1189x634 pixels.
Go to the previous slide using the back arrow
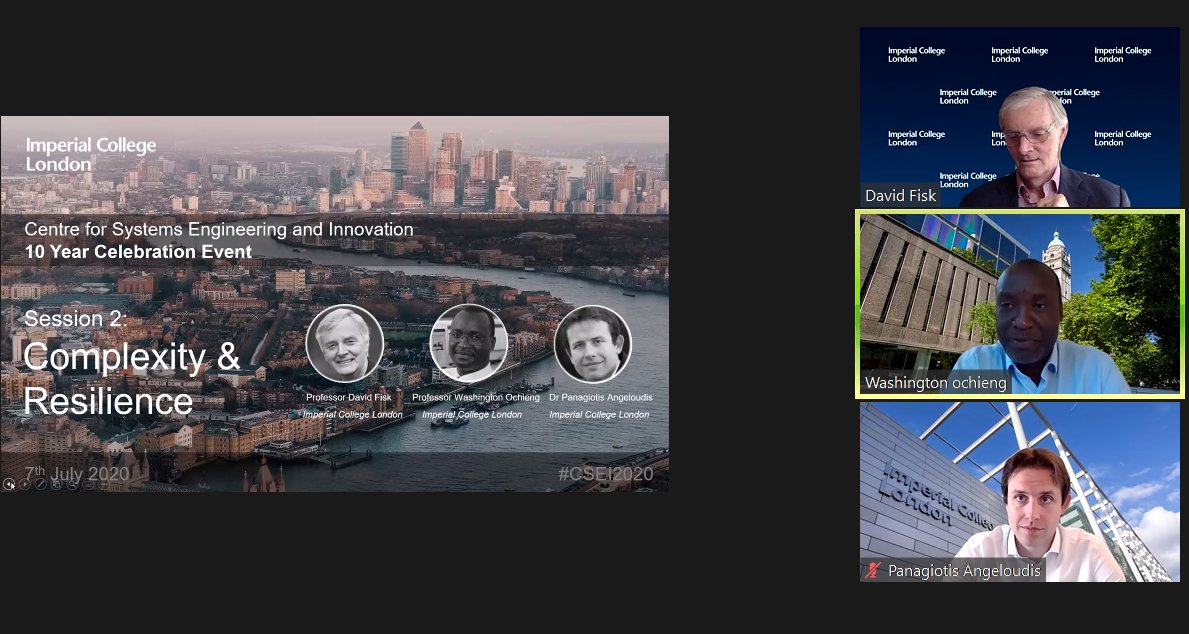click(x=9, y=484)
